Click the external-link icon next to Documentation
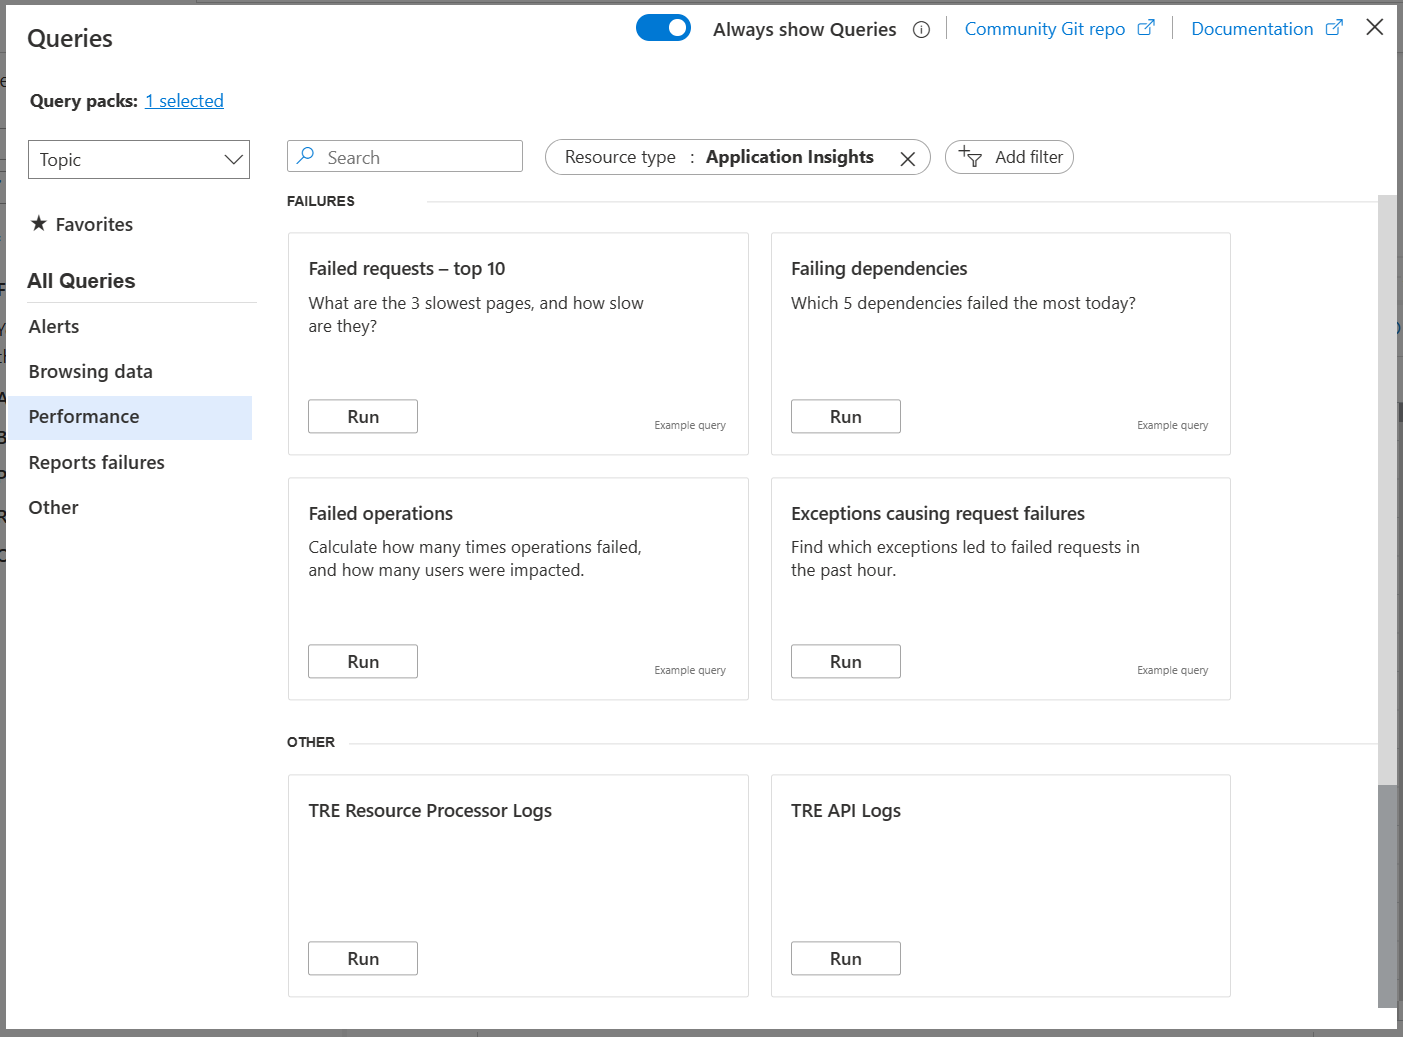Image resolution: width=1403 pixels, height=1037 pixels. click(x=1335, y=27)
